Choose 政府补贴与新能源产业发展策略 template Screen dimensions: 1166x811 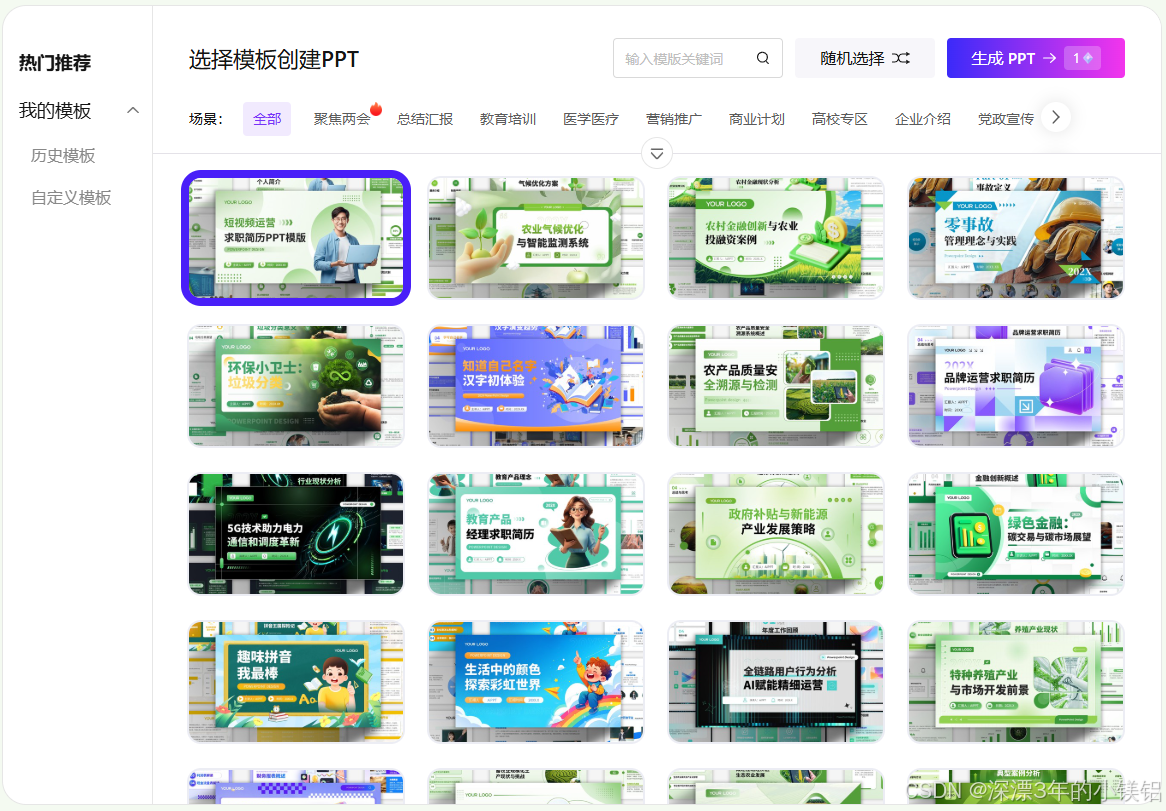point(776,534)
